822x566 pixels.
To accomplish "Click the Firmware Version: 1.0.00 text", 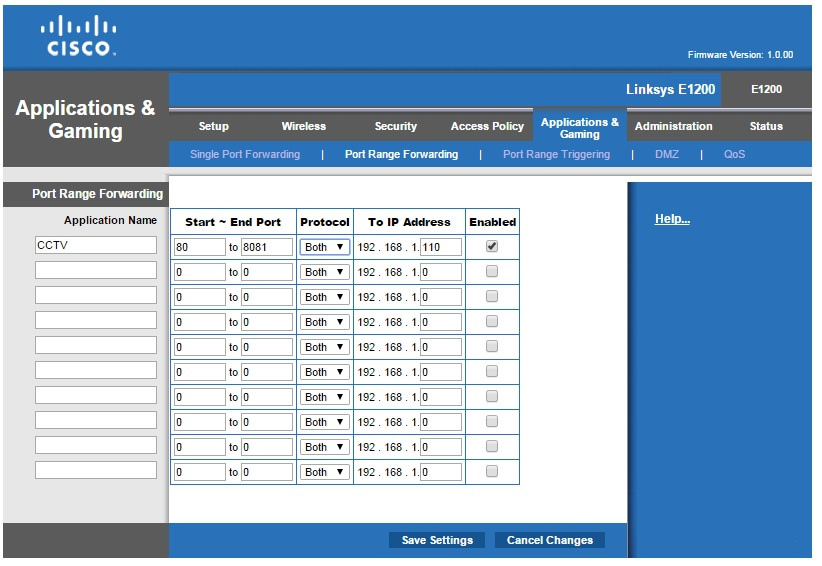I will click(x=740, y=55).
